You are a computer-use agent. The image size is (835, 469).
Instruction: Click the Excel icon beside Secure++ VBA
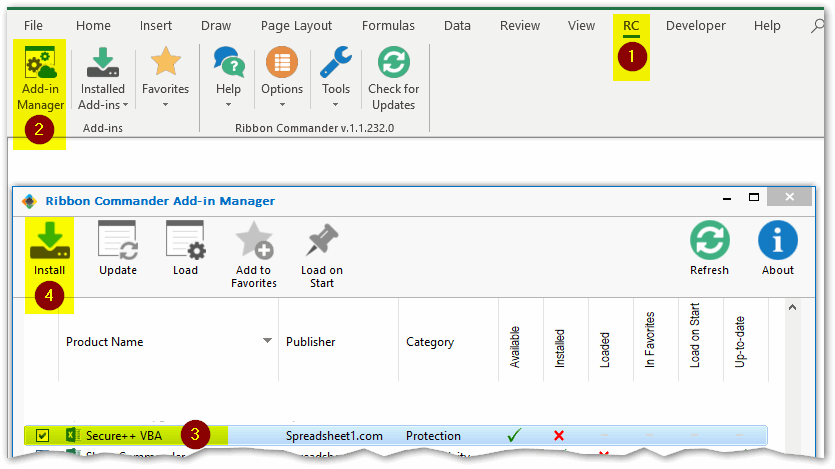click(73, 435)
